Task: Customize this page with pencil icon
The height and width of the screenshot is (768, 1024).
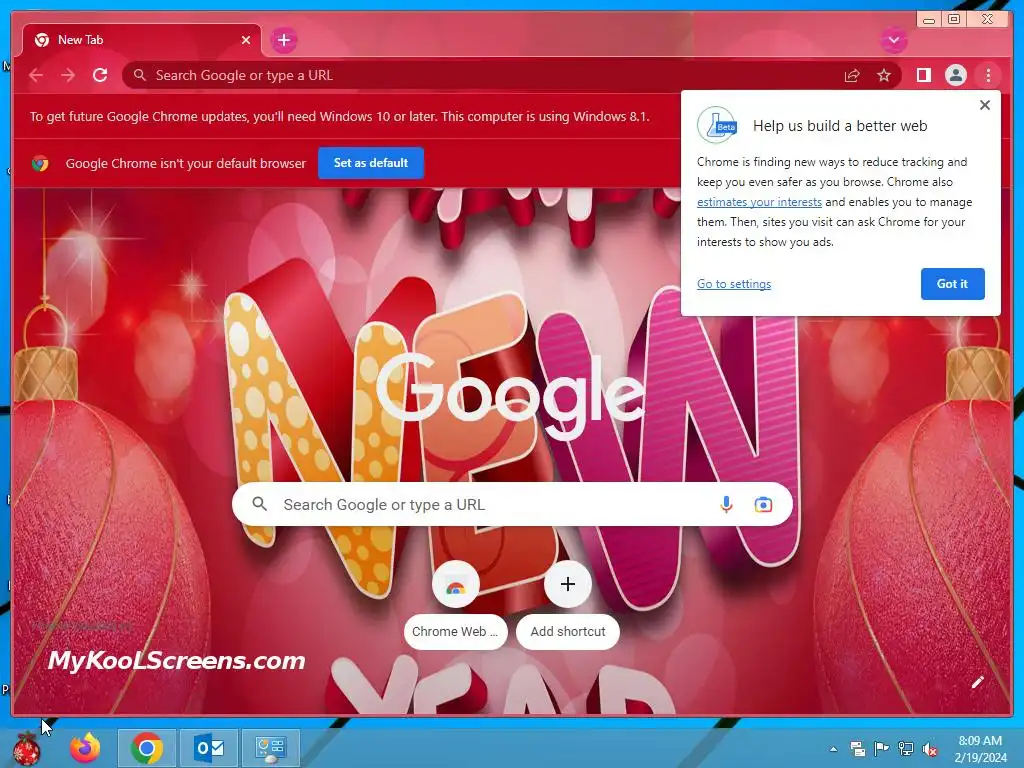Action: tap(977, 682)
